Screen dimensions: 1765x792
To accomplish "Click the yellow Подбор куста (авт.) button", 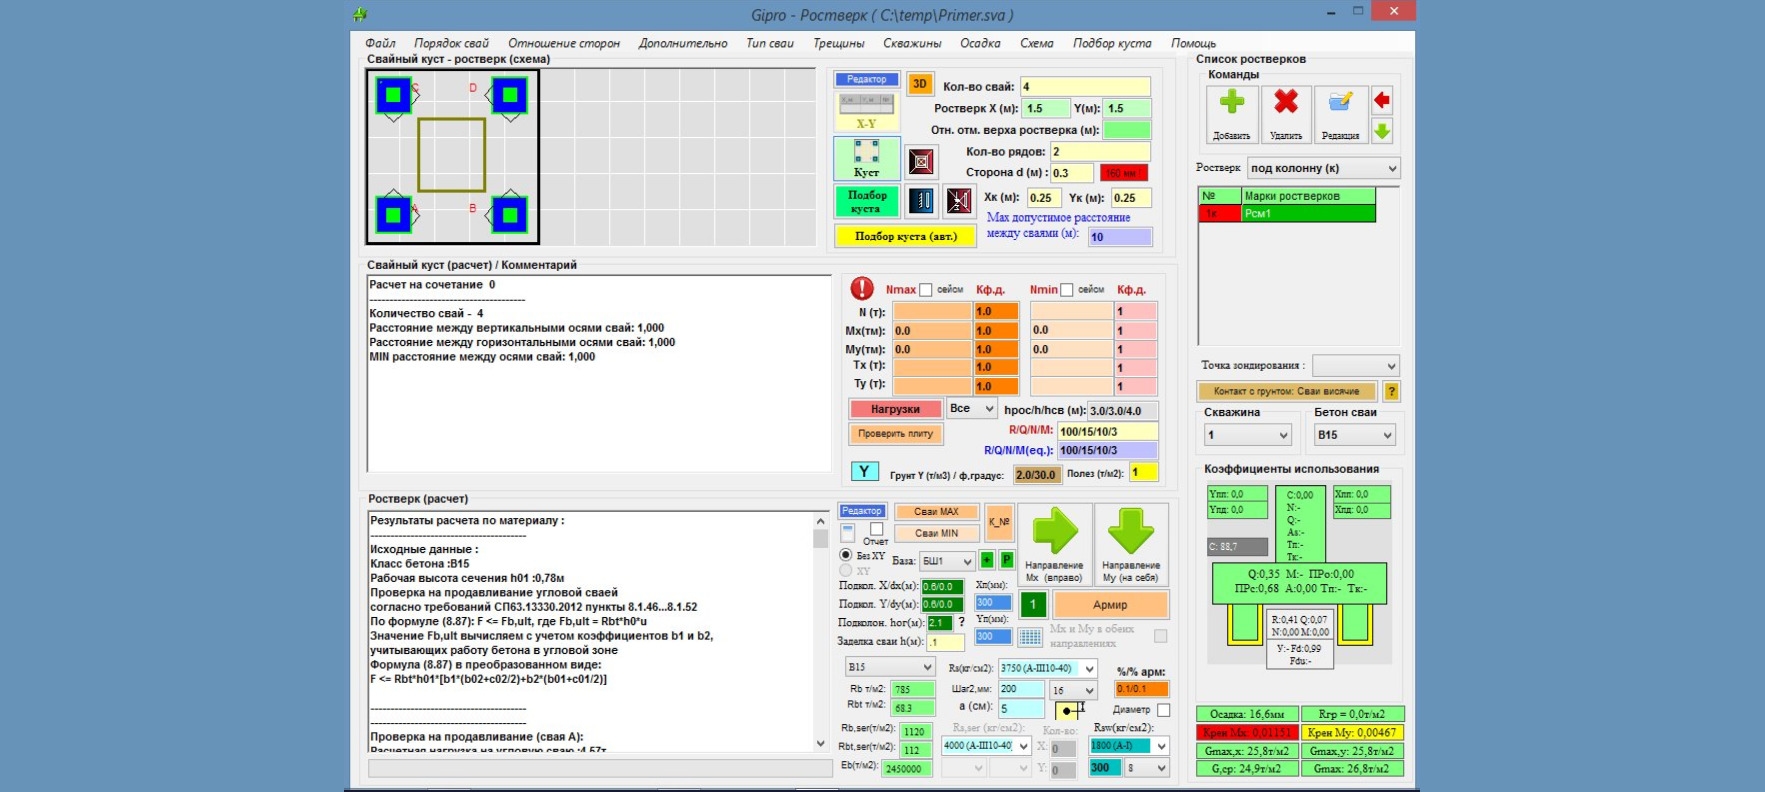I will pyautogui.click(x=906, y=236).
